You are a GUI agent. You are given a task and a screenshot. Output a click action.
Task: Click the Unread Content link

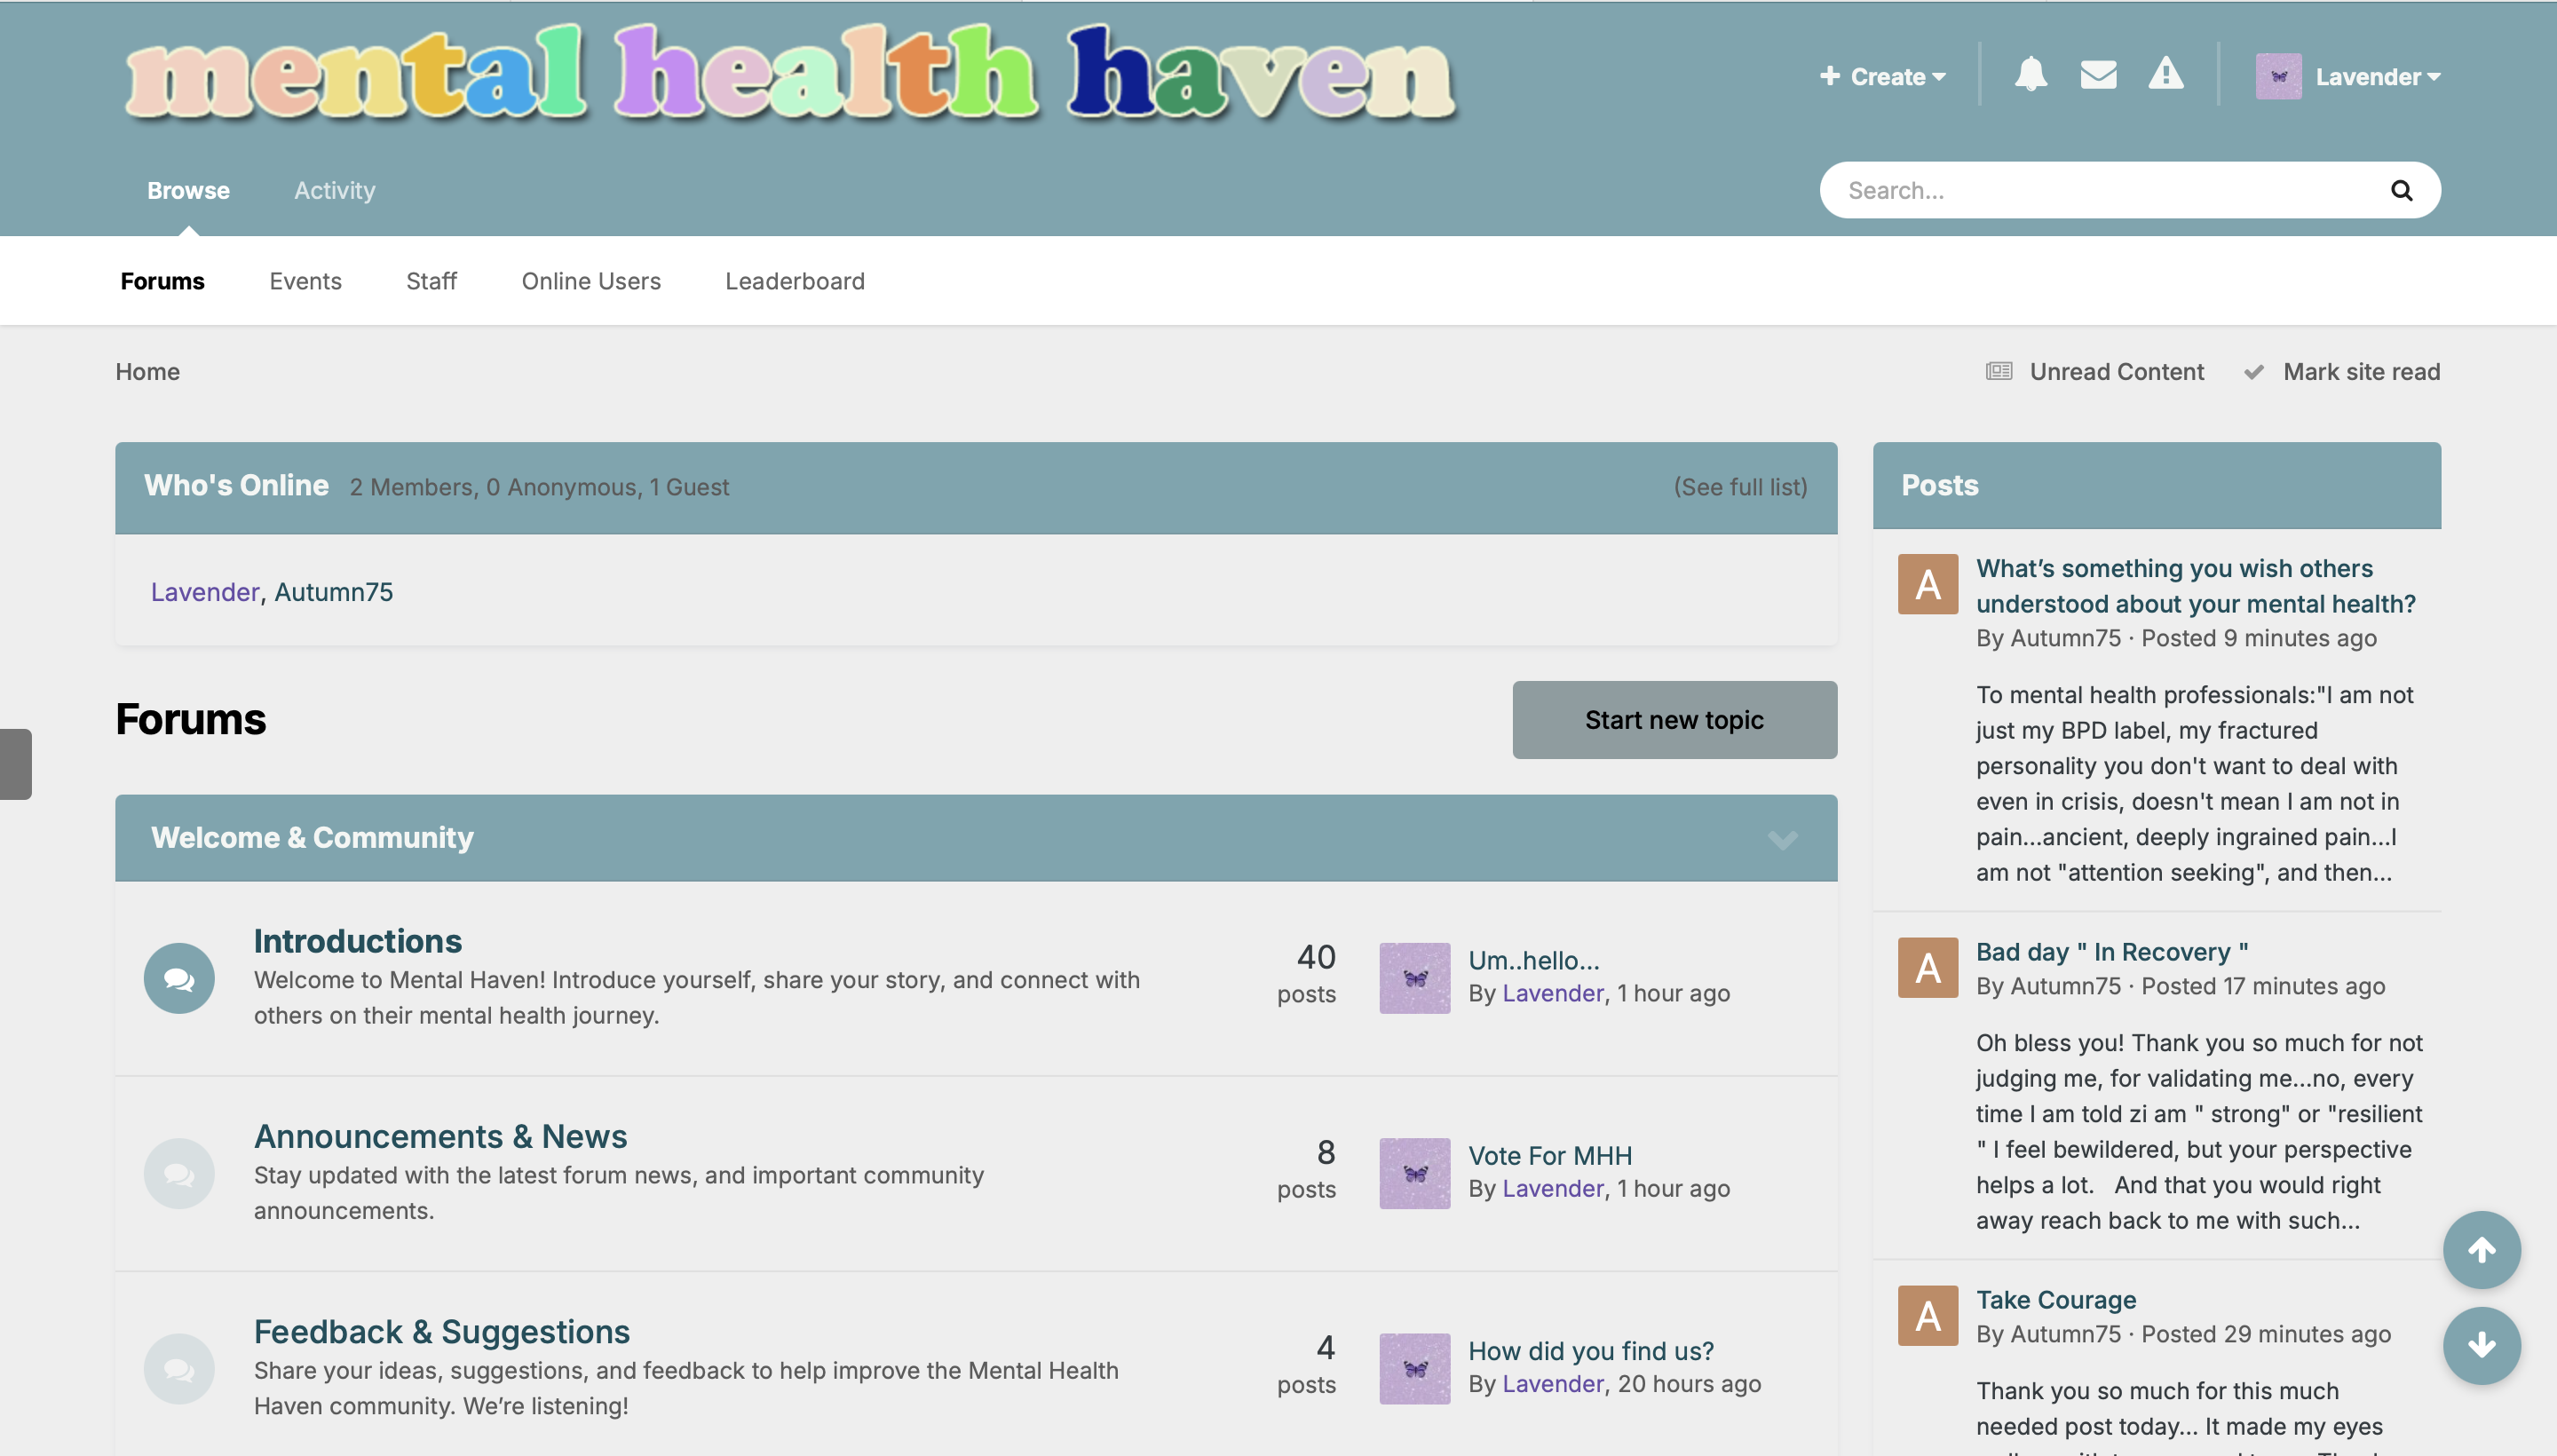pyautogui.click(x=2116, y=371)
